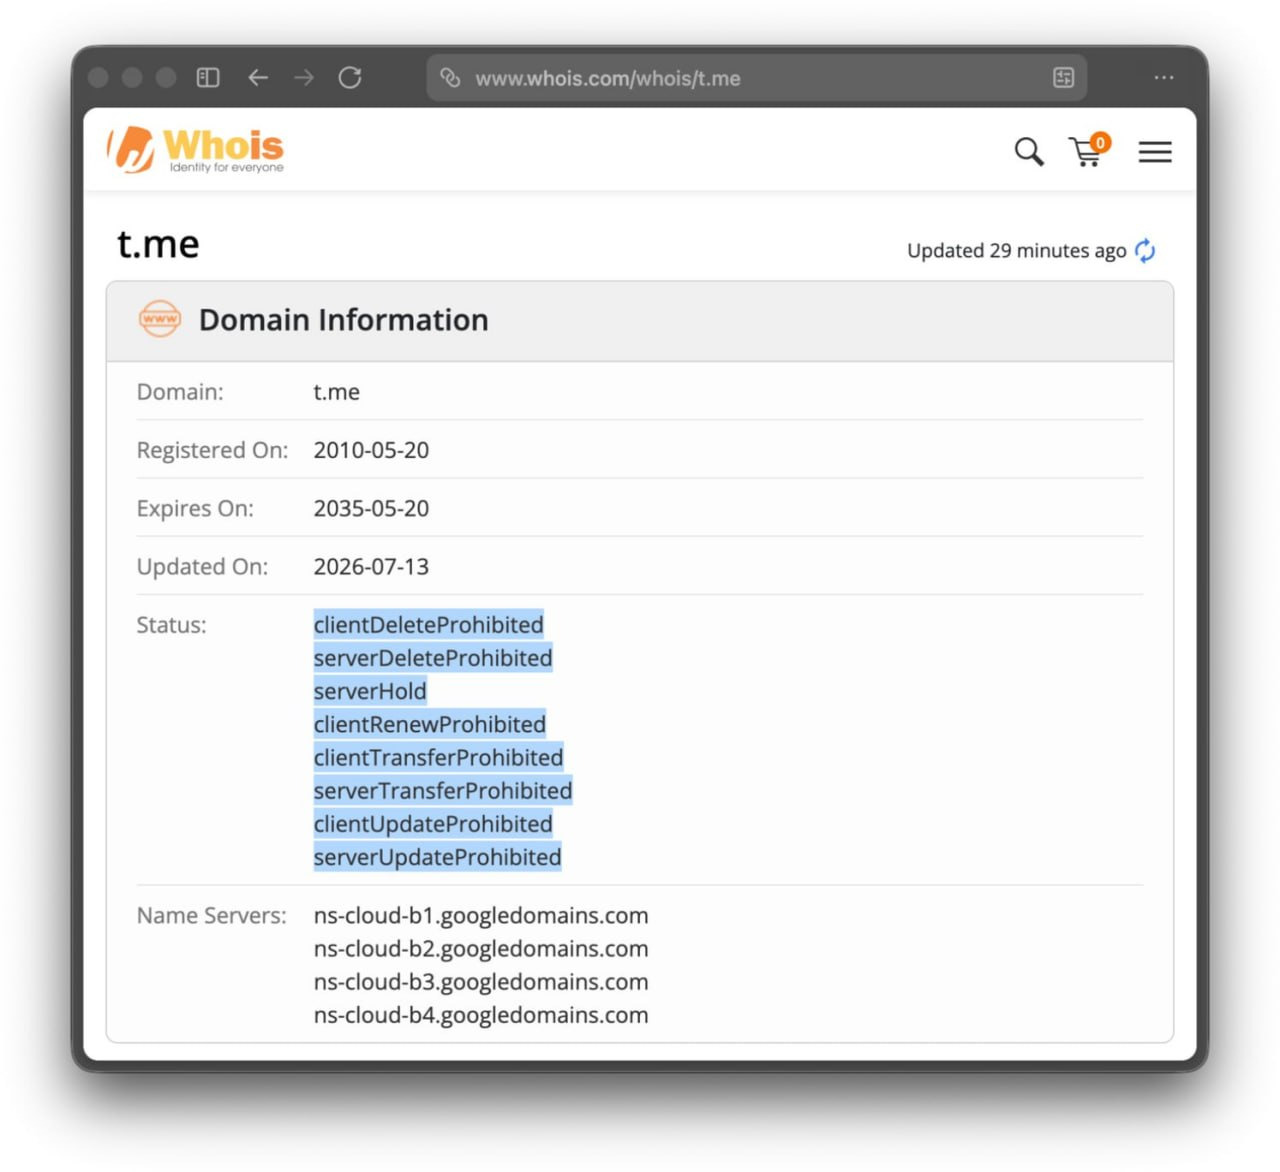Open the shopping cart icon

(1088, 151)
